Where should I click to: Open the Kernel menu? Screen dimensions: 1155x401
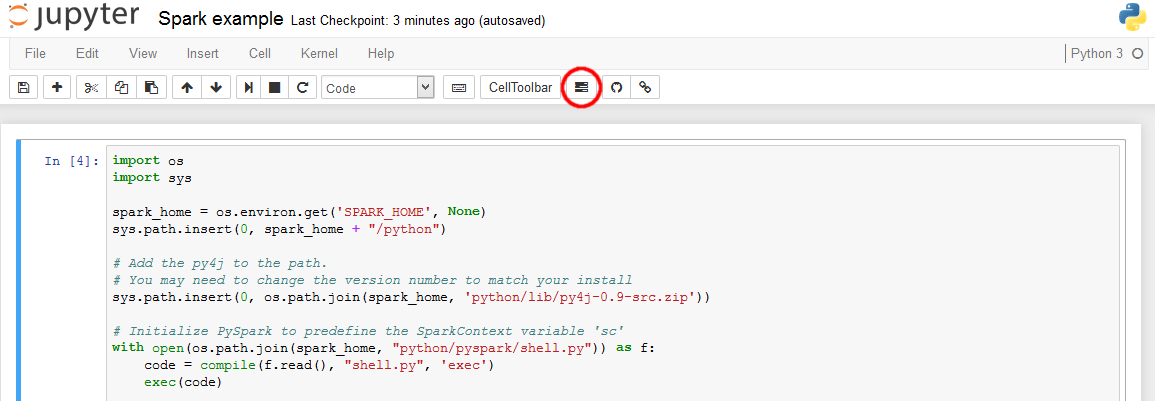tap(319, 54)
